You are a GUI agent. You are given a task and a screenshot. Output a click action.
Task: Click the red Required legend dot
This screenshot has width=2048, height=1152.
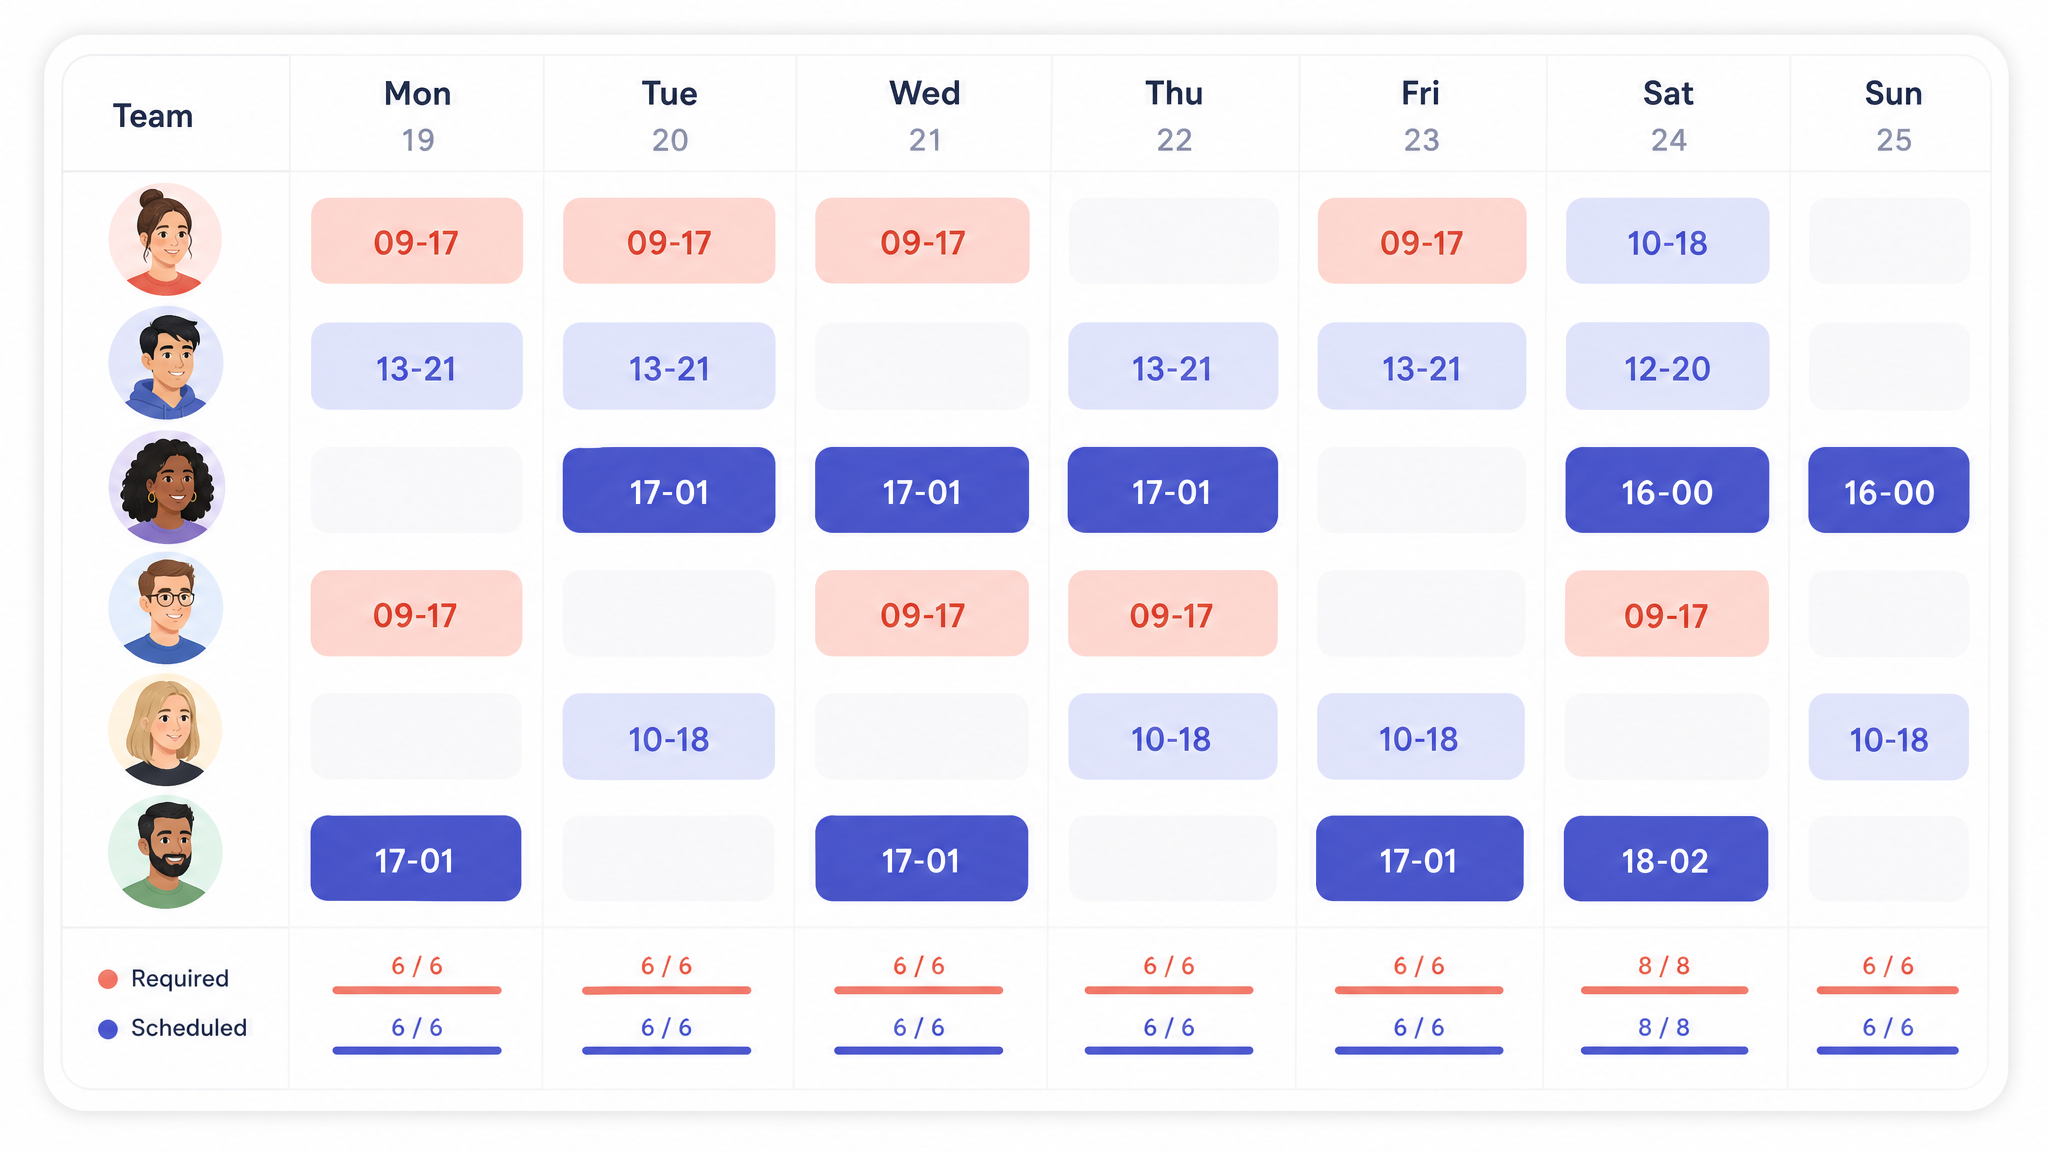(x=108, y=979)
